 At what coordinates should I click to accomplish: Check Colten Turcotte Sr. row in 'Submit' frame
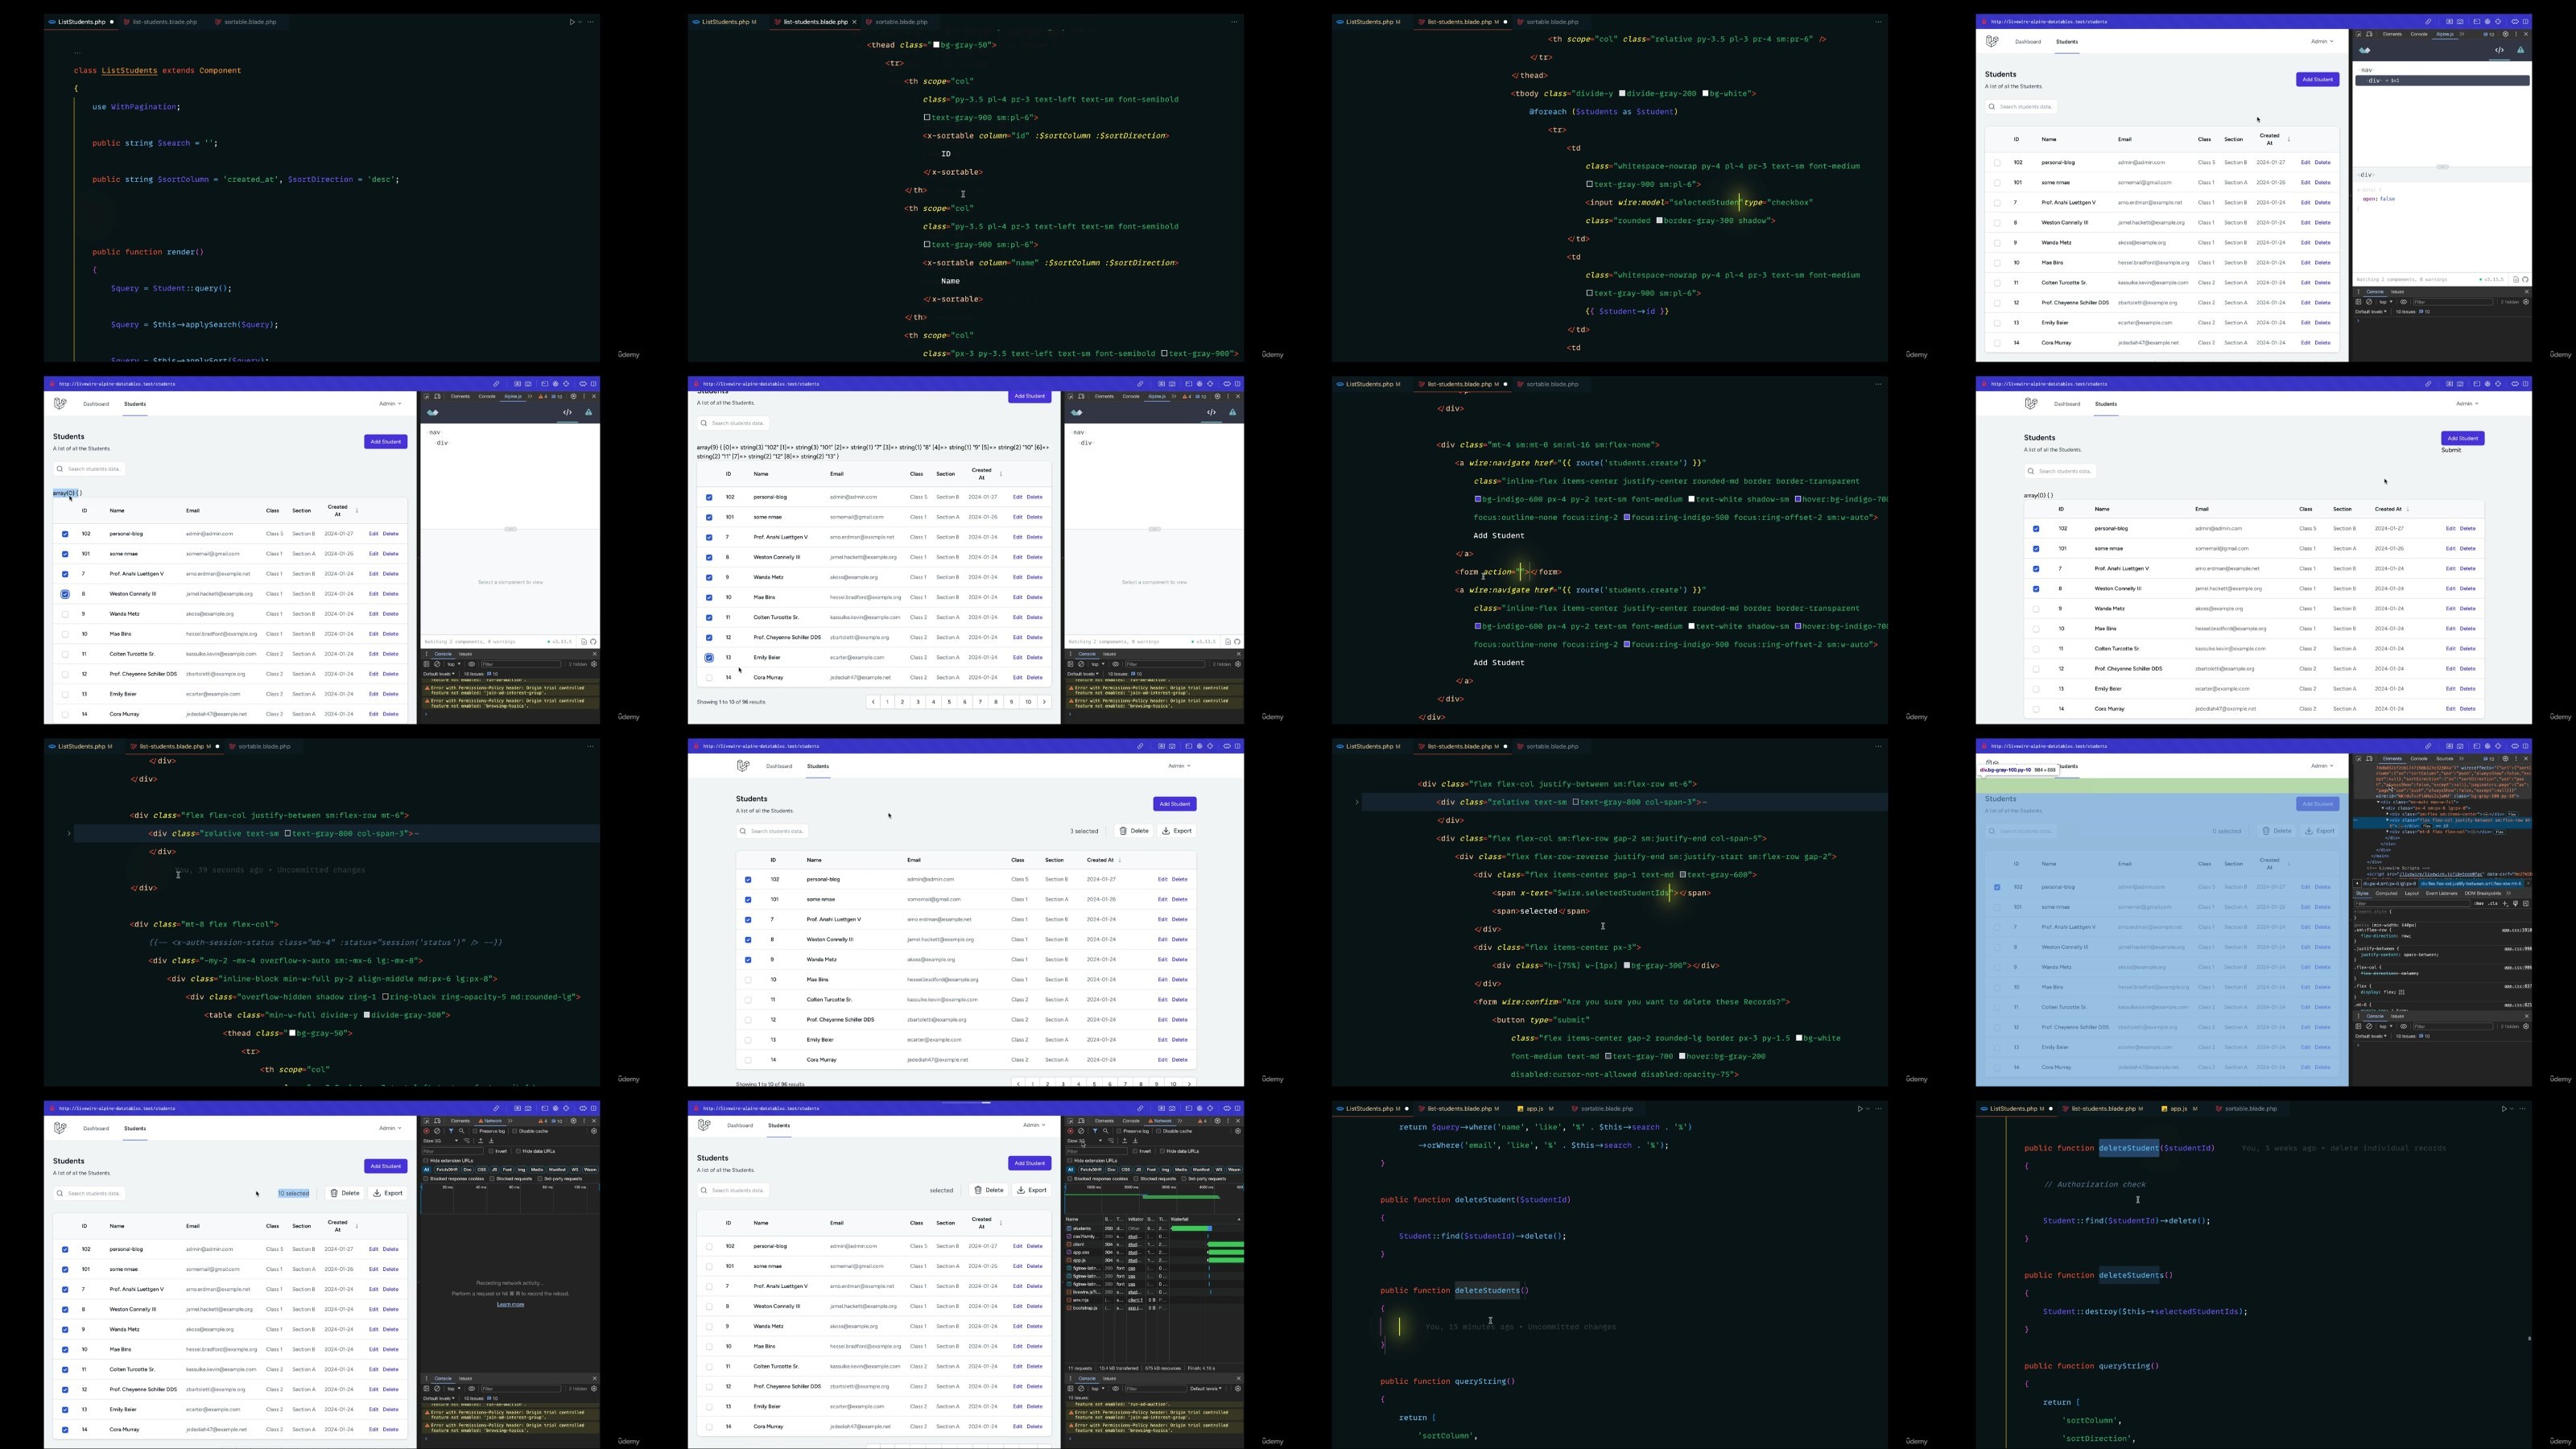(2036, 649)
